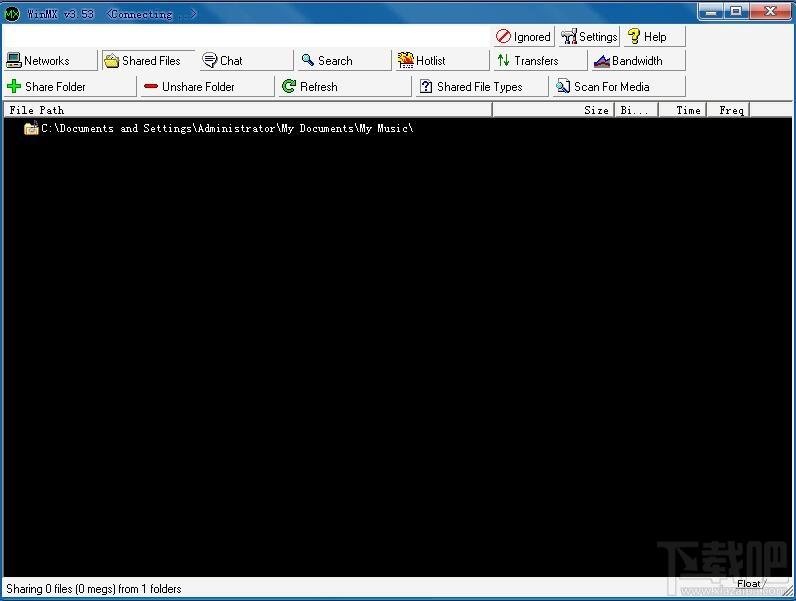This screenshot has width=796, height=601.
Task: Click the Ignored button
Action: pos(523,37)
